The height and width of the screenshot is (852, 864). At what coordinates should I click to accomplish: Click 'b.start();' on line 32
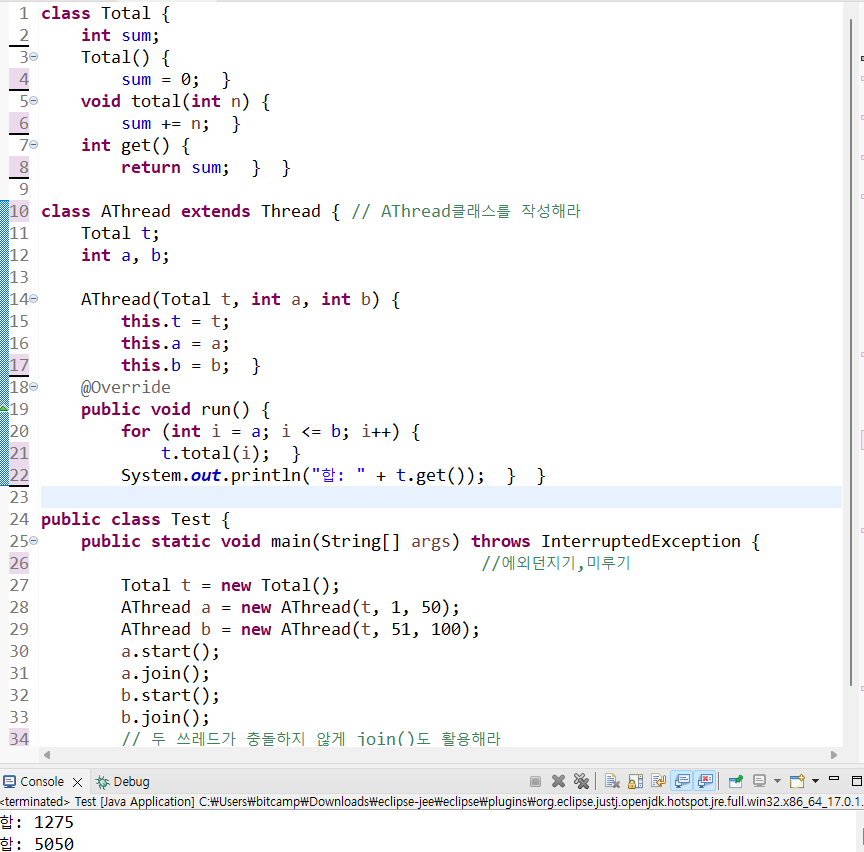click(x=170, y=695)
